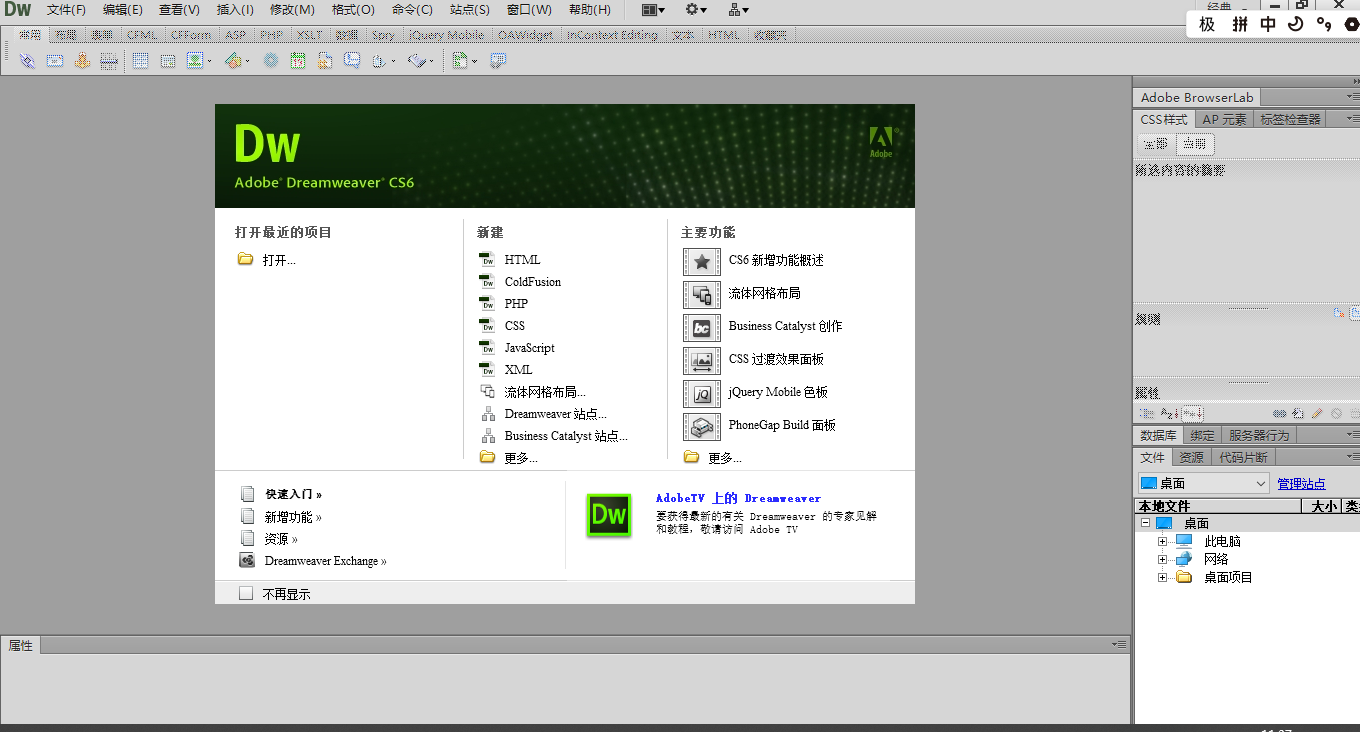Screen dimensions: 1360x732
Task: Click the Dw logo thumbnail beside AdobeTV
Action: [609, 515]
